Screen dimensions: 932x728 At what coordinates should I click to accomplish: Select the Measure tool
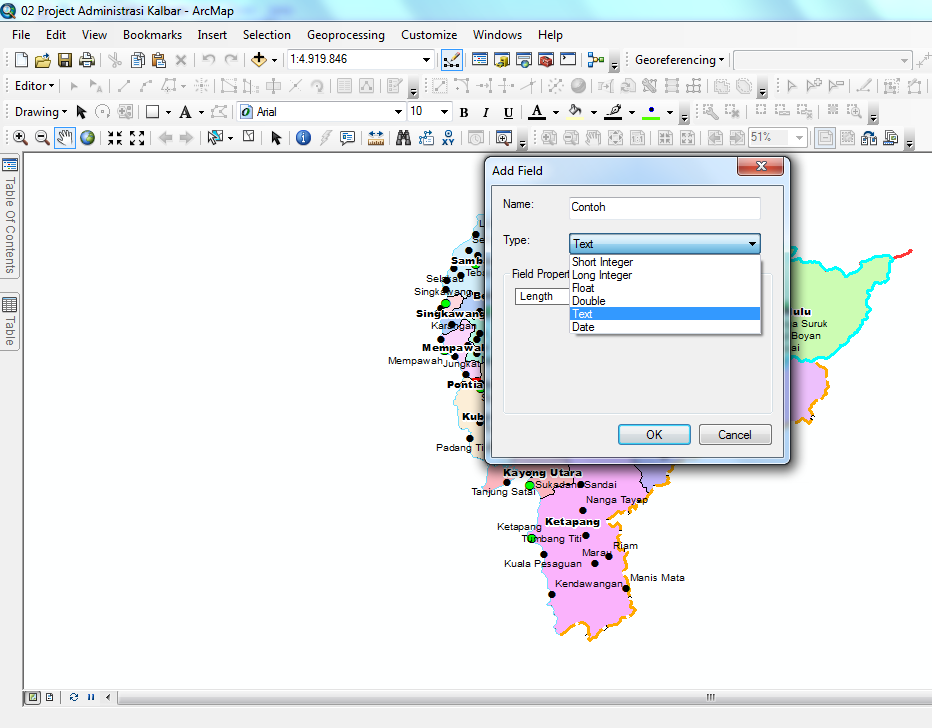pyautogui.click(x=376, y=138)
